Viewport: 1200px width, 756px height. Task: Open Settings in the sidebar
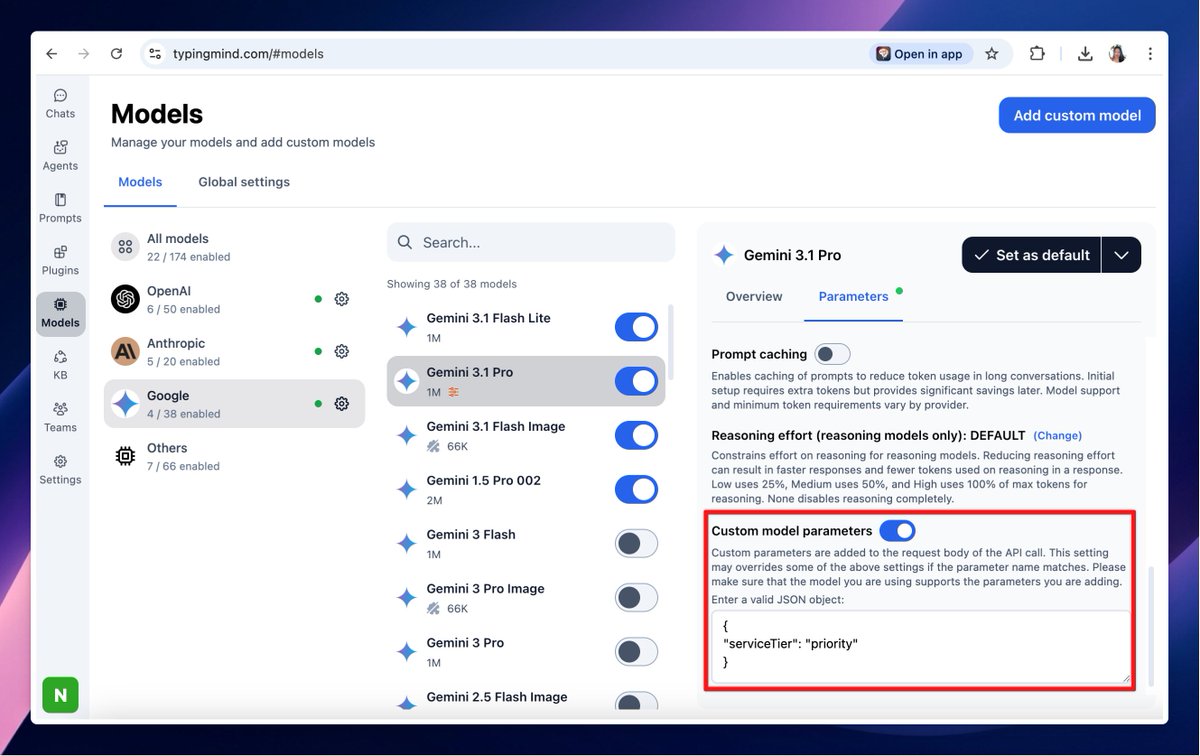[x=60, y=469]
